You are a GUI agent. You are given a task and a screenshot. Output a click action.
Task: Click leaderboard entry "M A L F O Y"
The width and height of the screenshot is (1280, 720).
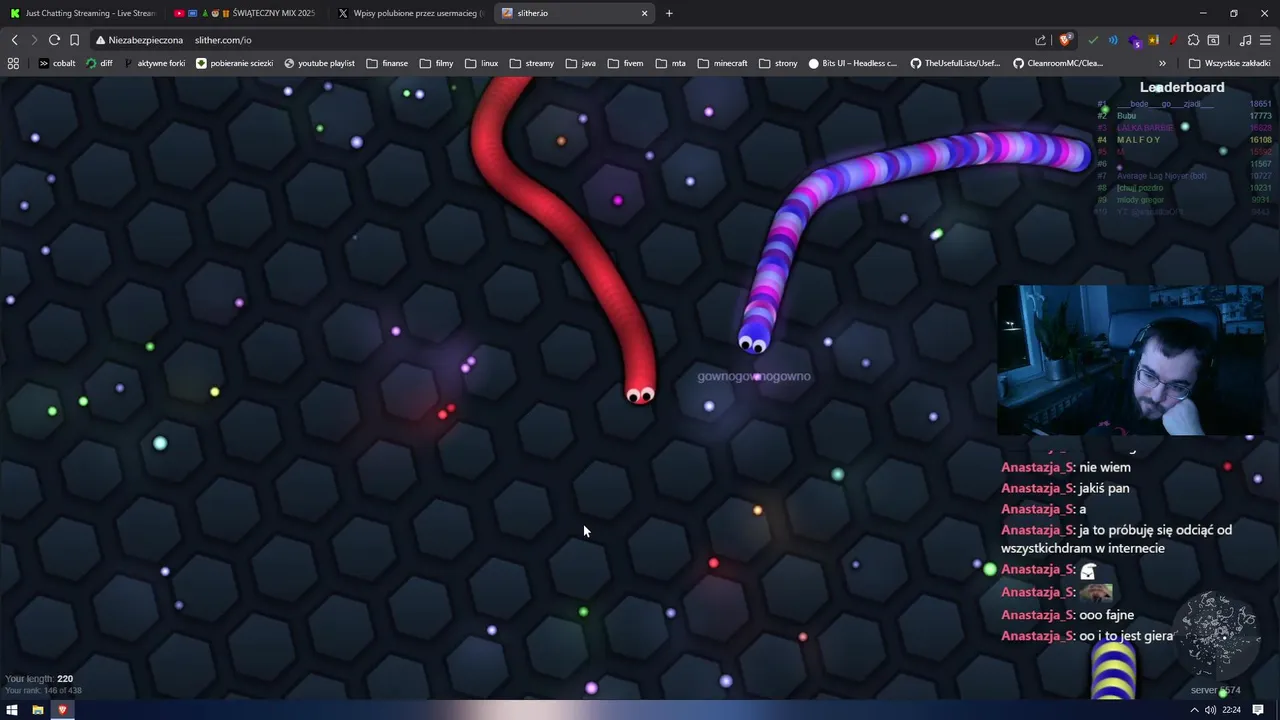[1139, 140]
